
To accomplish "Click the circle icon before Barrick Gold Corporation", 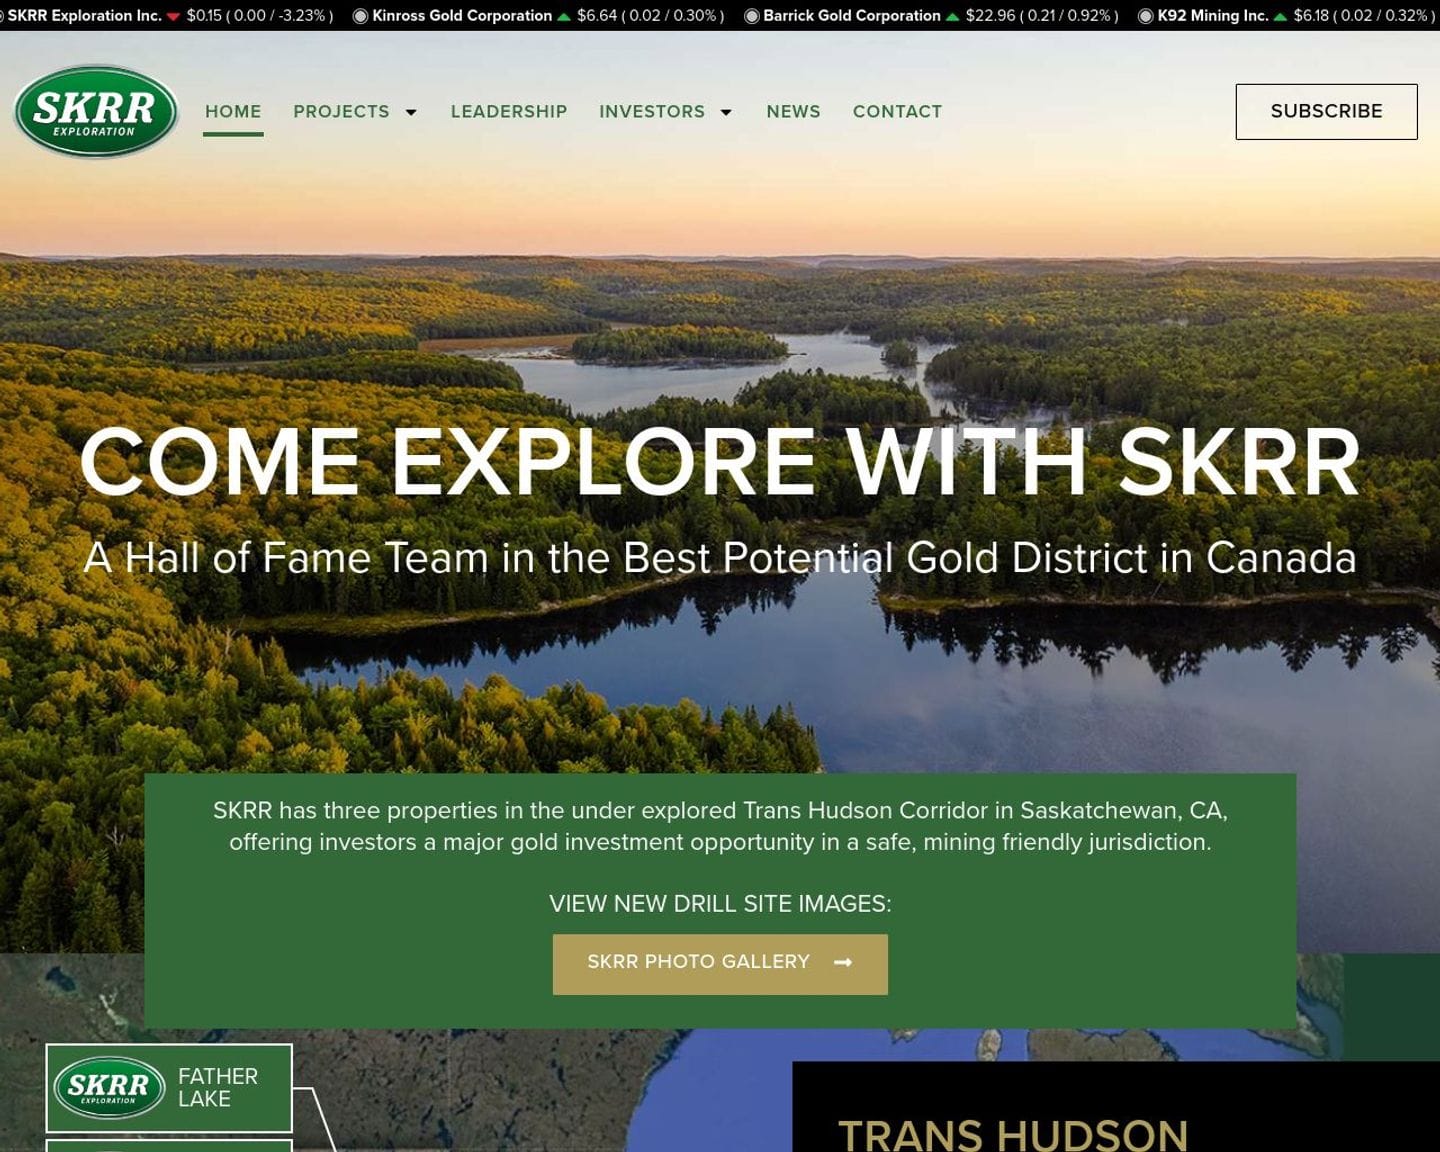I will click(x=751, y=16).
